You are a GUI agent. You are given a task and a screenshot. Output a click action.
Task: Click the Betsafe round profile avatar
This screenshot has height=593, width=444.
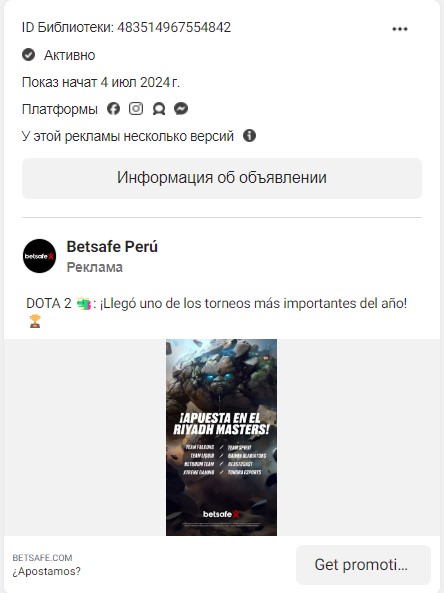39,256
